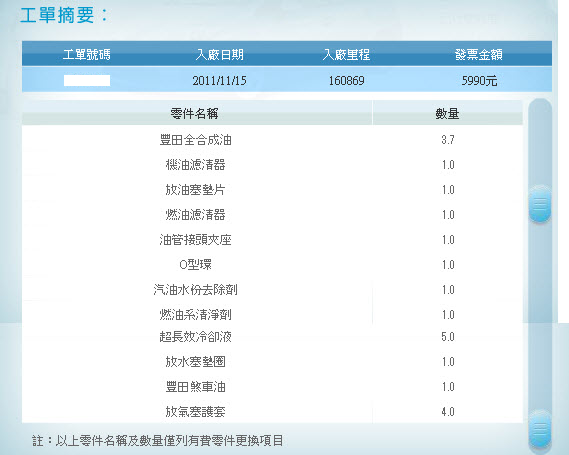Screen dimensions: 569x455
Task: Select the 超長效冷卻液 row
Action: 272,337
